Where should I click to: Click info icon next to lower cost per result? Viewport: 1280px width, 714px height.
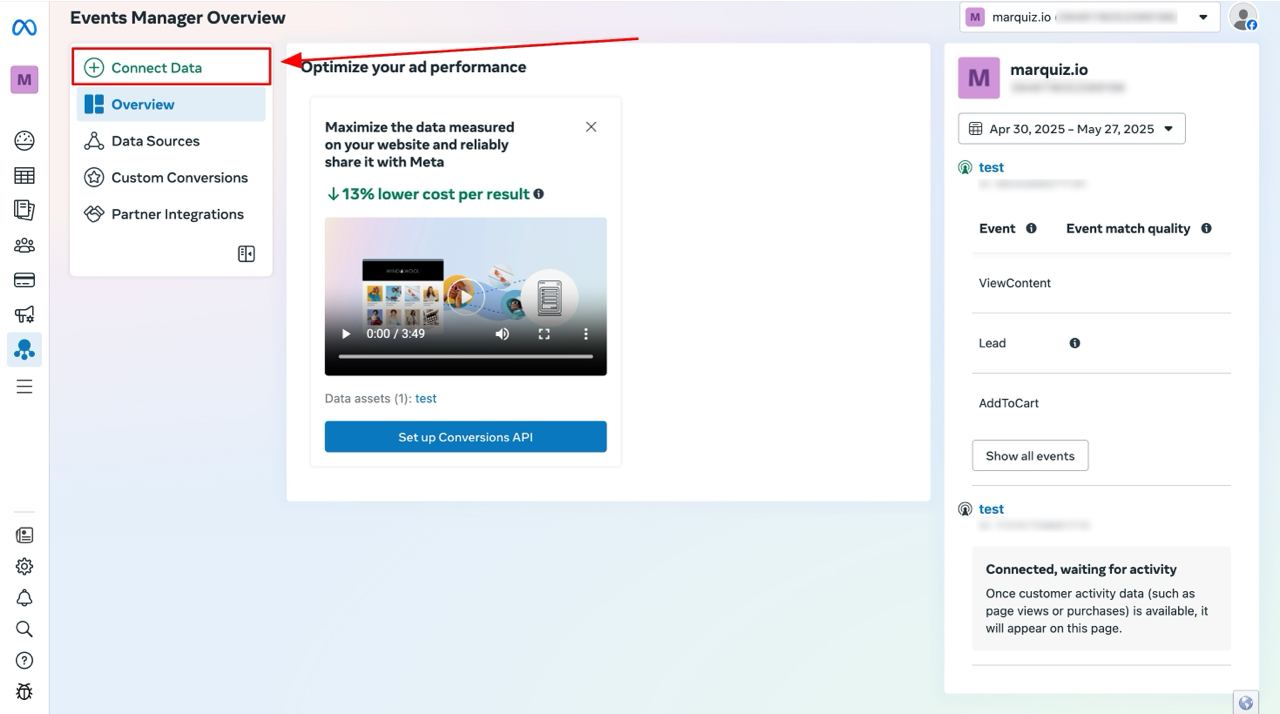pyautogui.click(x=539, y=194)
